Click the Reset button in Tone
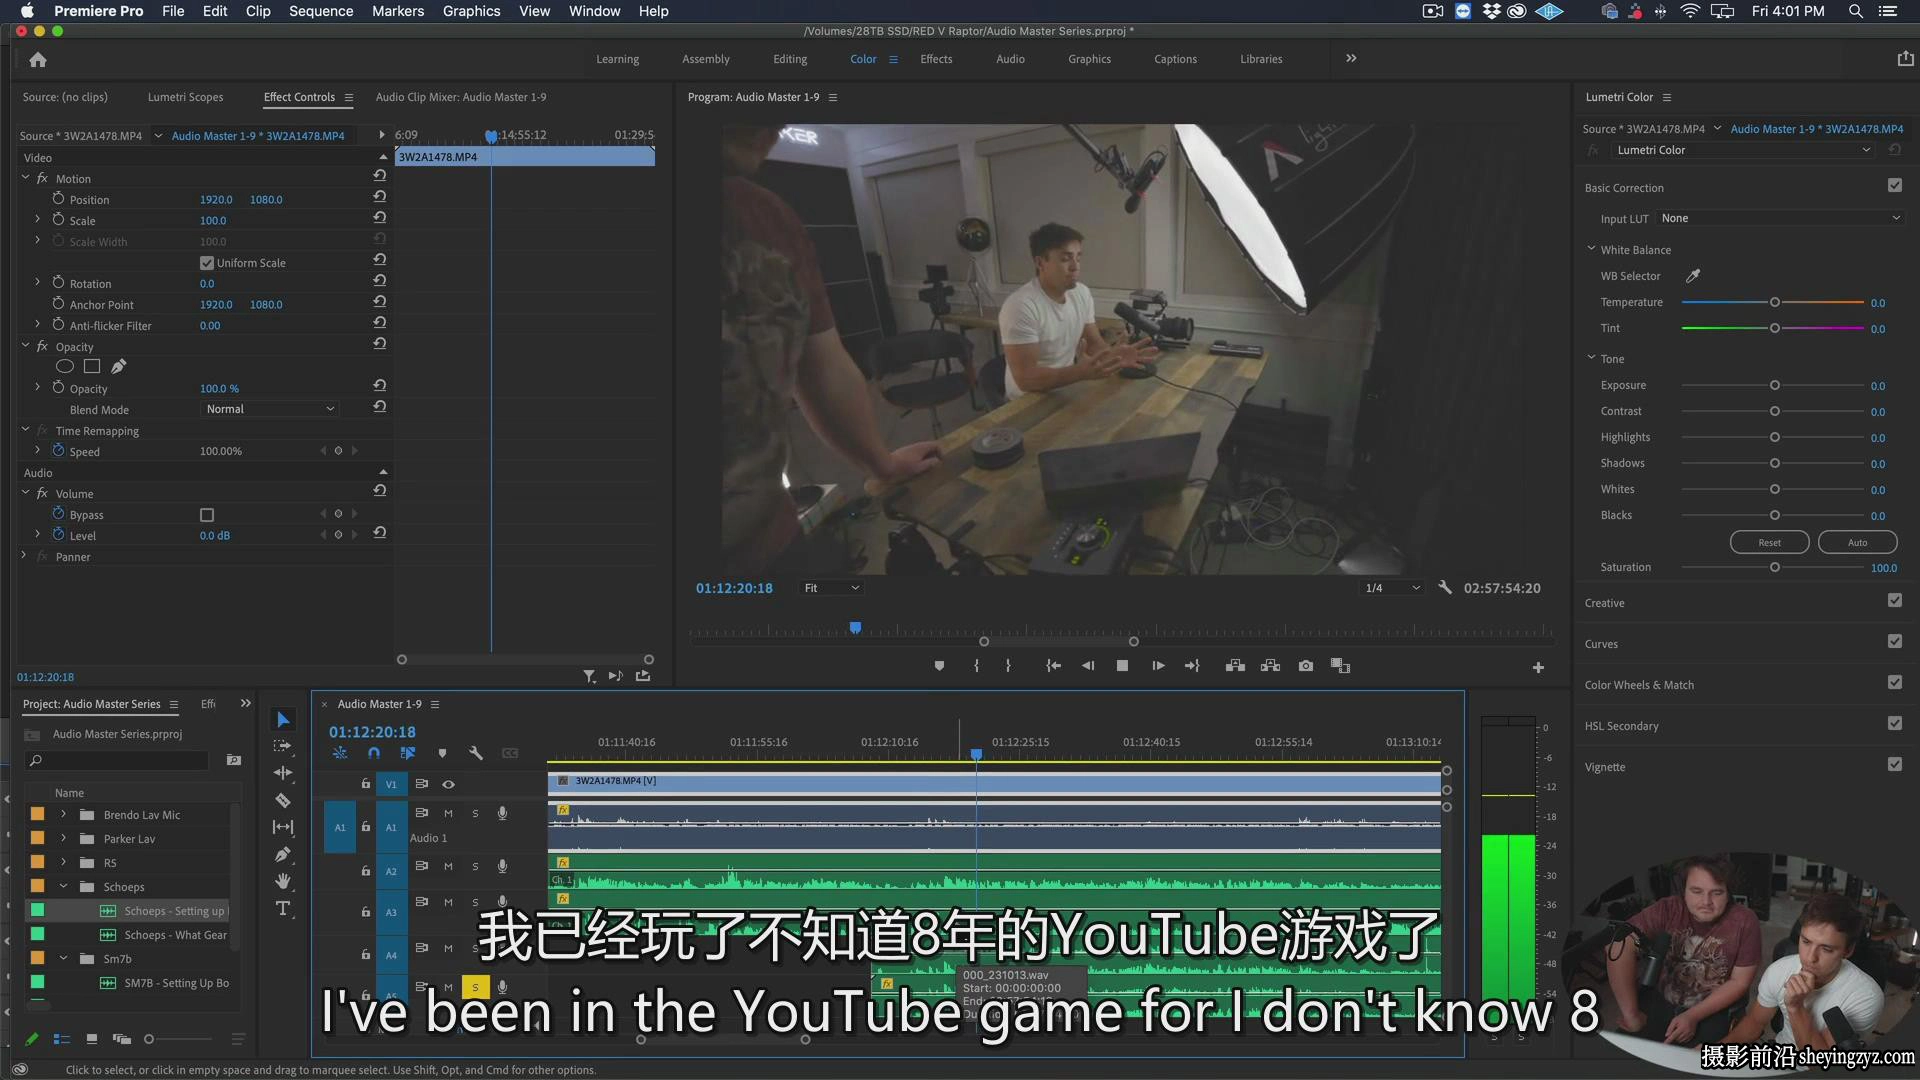 coord(1769,542)
